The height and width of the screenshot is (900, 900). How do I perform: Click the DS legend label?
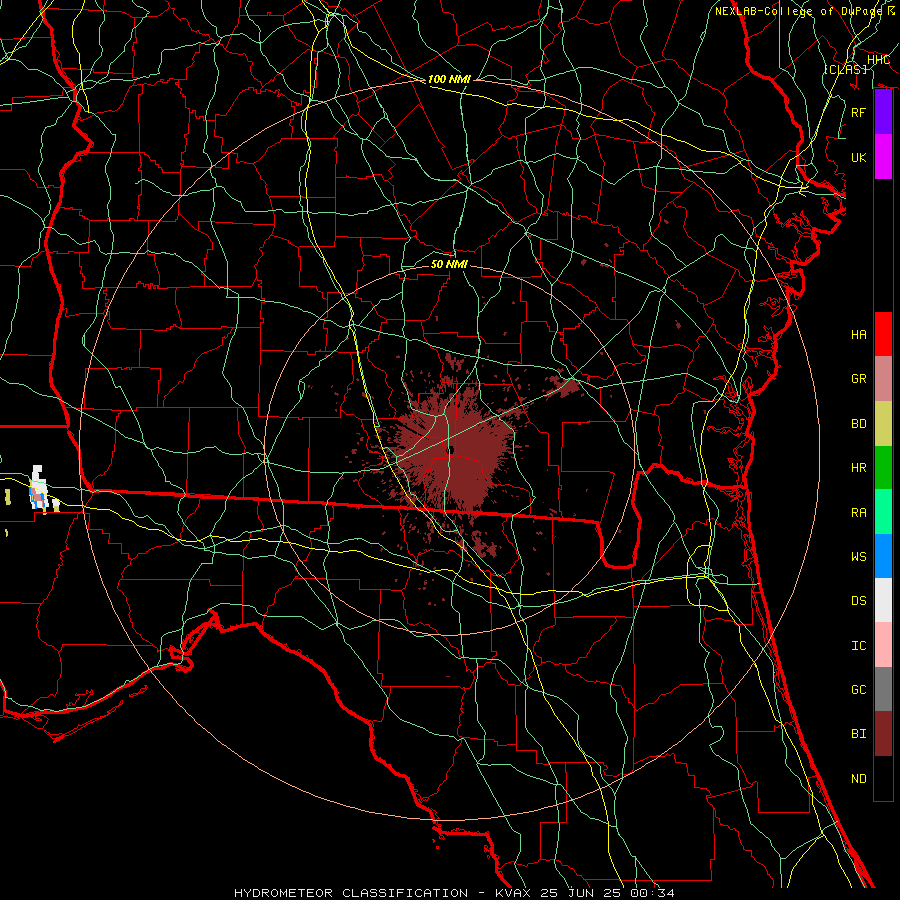tap(859, 601)
